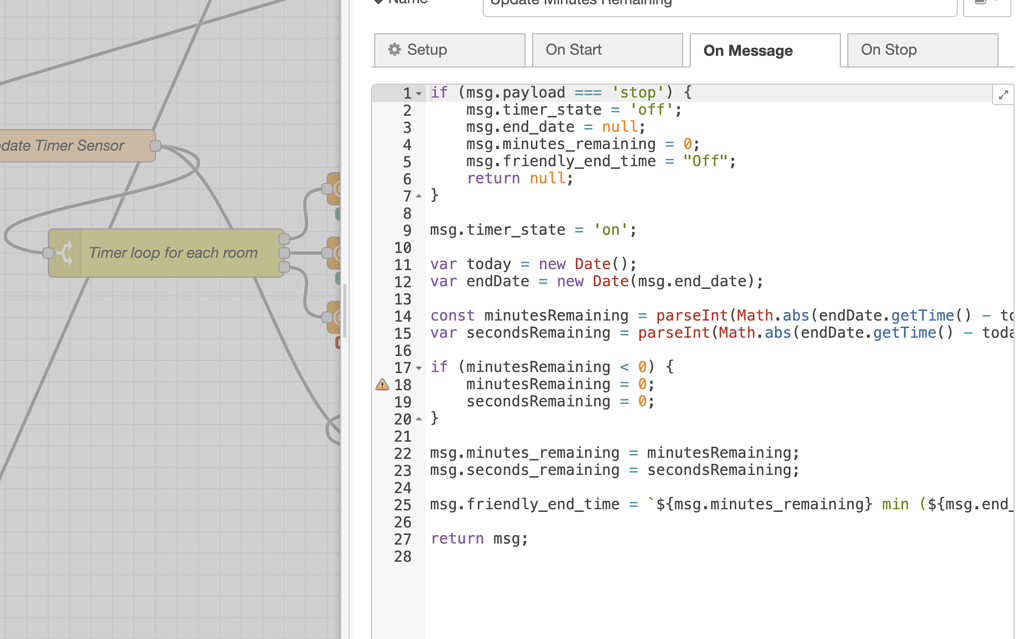Click the fold marker beside line 7
This screenshot has width=1035, height=639.
point(419,195)
